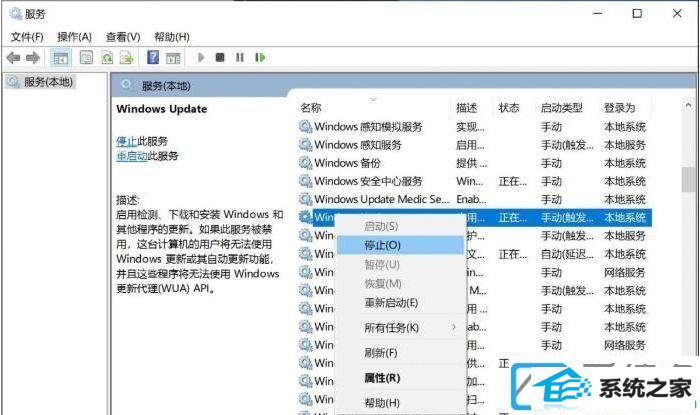This screenshot has height=415, width=700.
Task: Click the vertical scrollbar thumb in services list
Action: tap(688, 179)
